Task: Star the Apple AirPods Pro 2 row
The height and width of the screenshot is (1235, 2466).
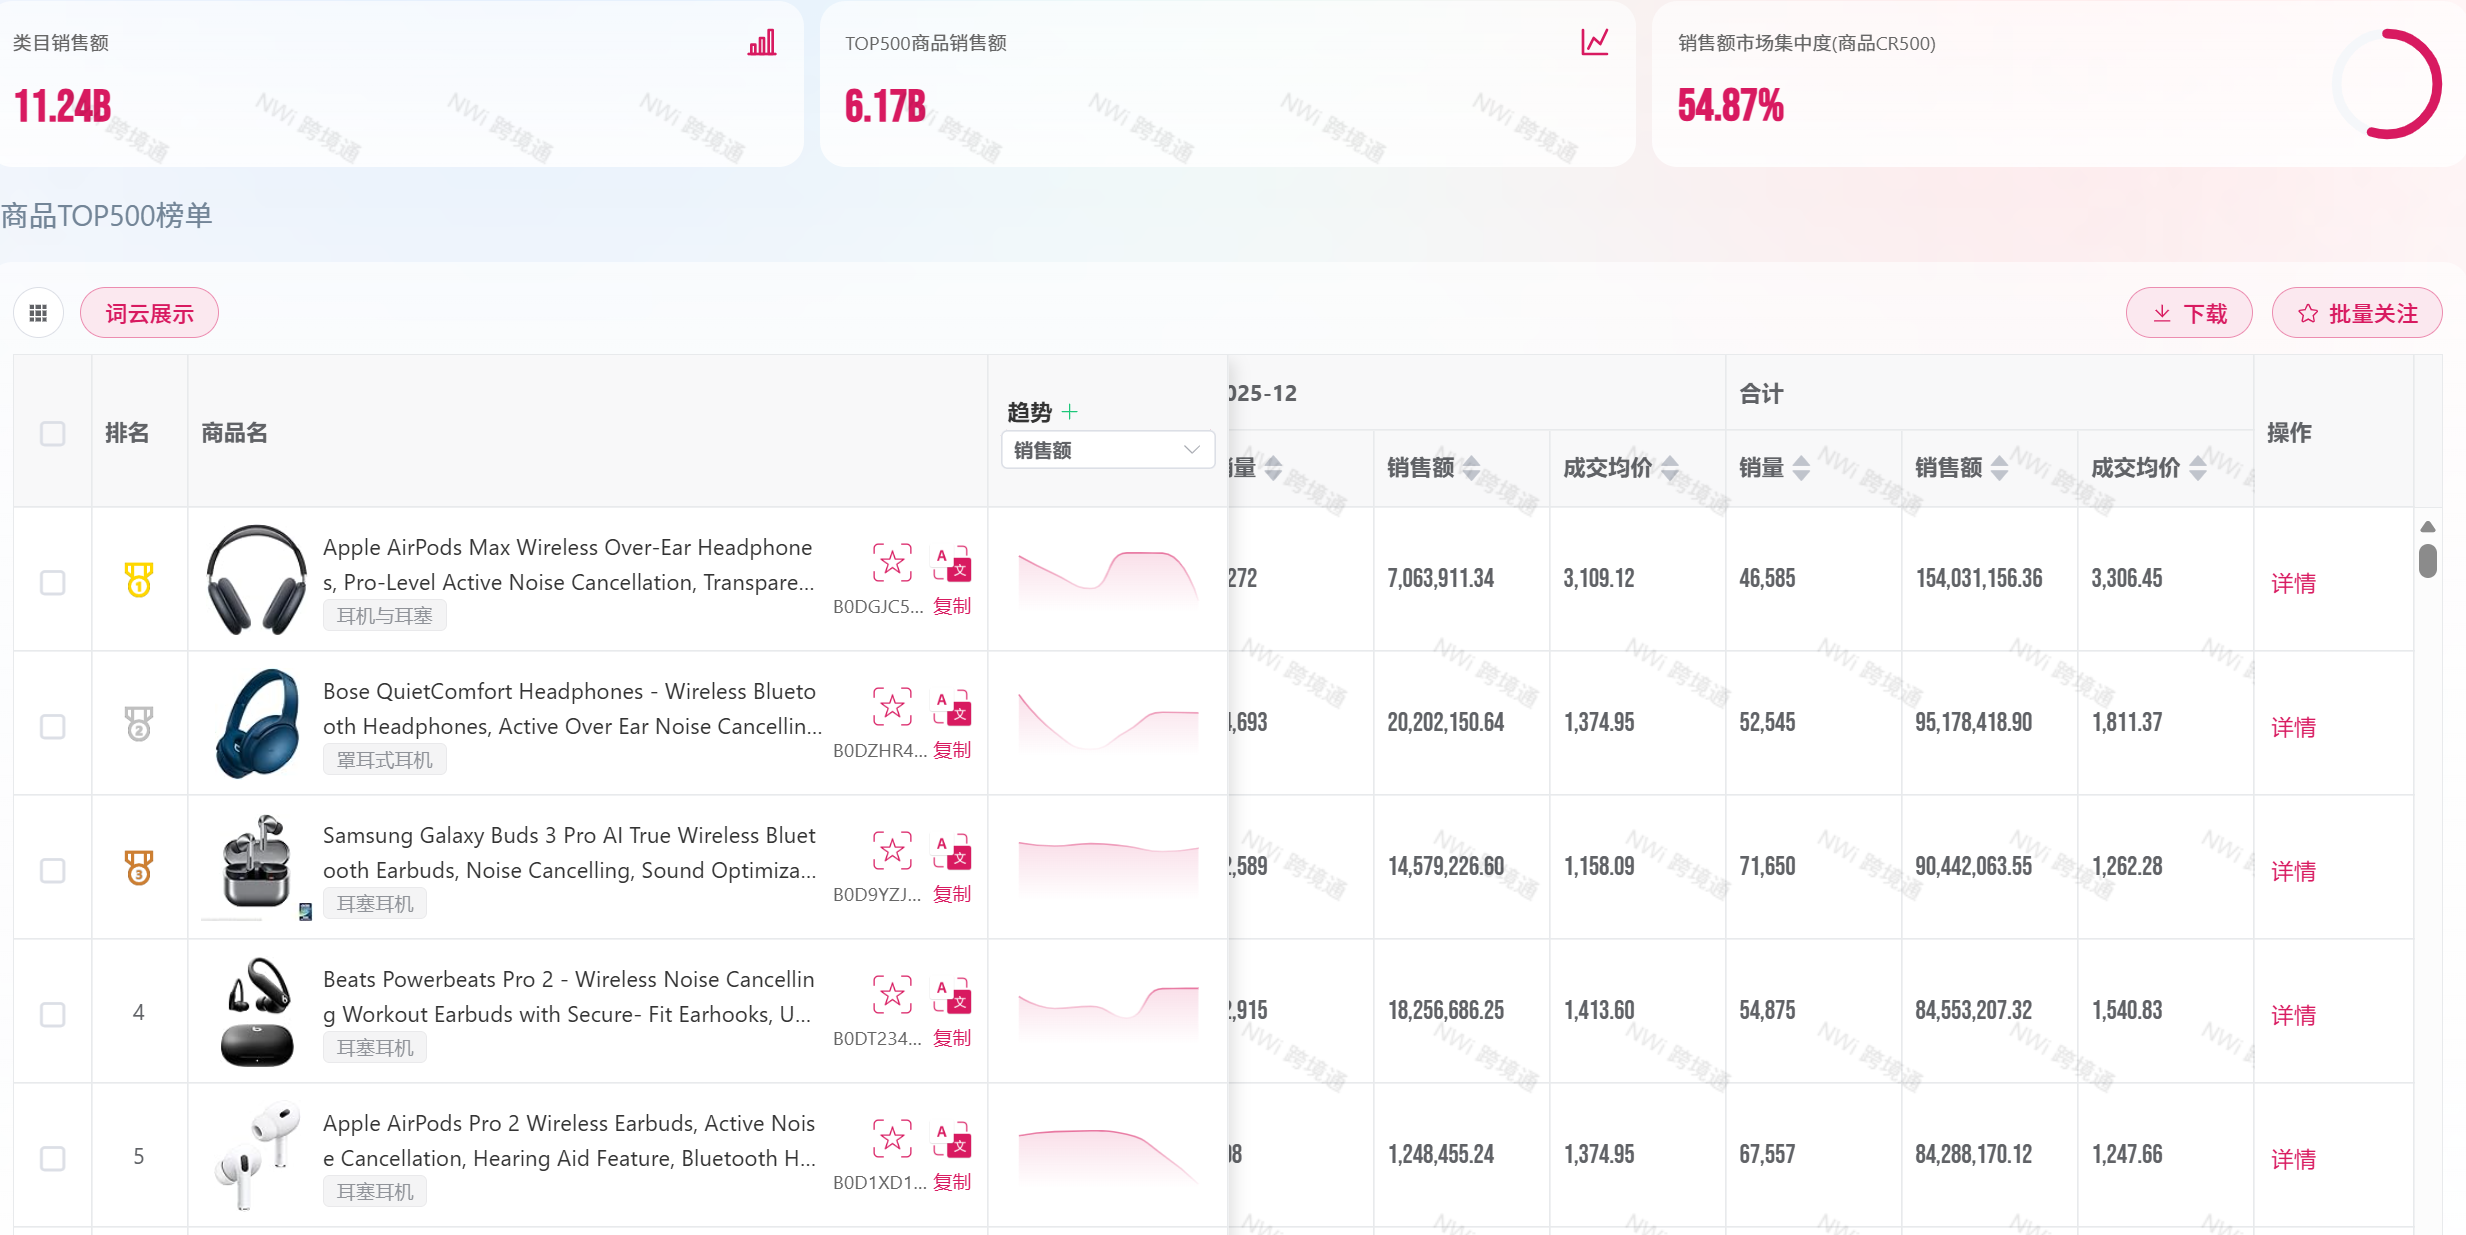Action: pos(892,1139)
